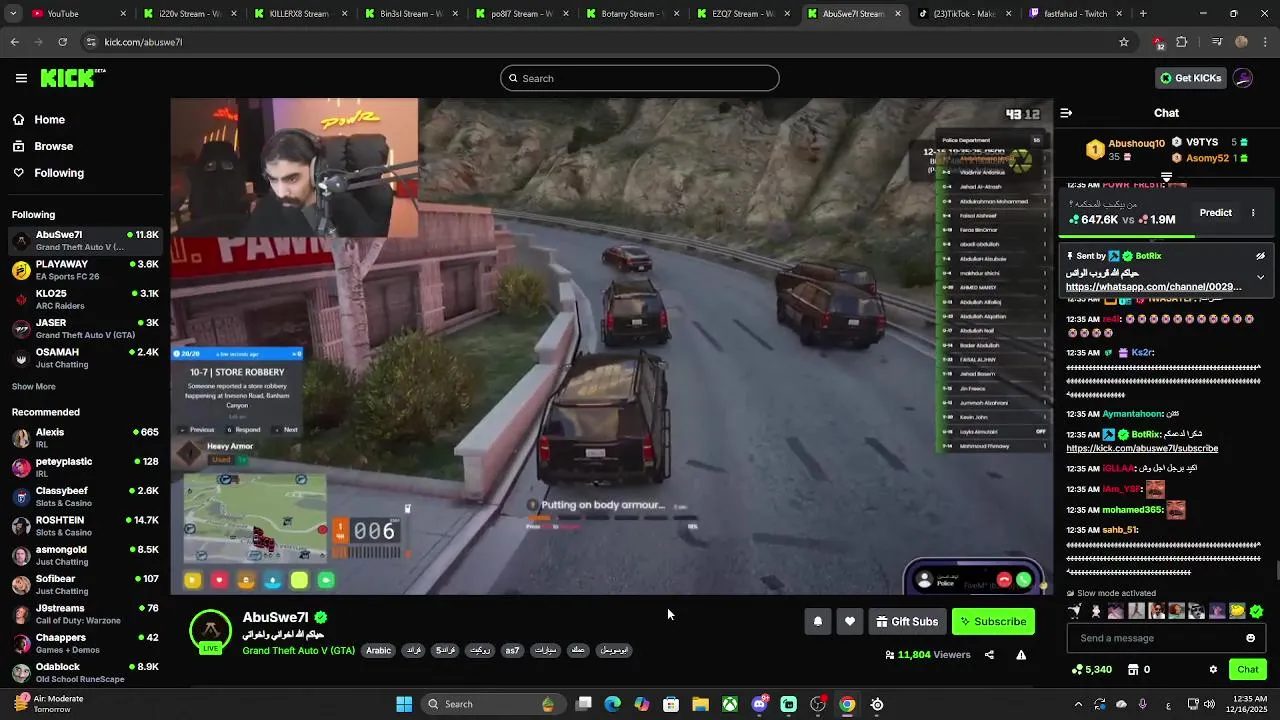
Task: Show hidden system tray icons
Action: (1078, 704)
